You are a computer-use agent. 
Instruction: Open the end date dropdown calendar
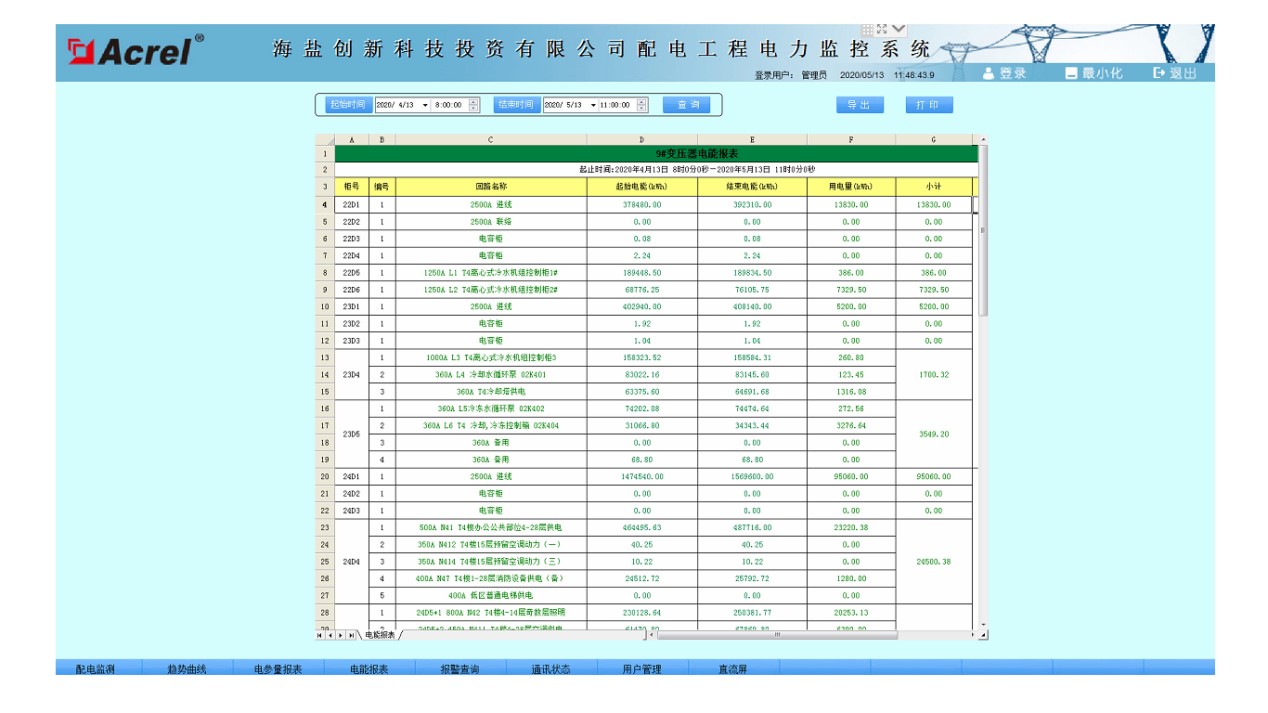tap(593, 105)
